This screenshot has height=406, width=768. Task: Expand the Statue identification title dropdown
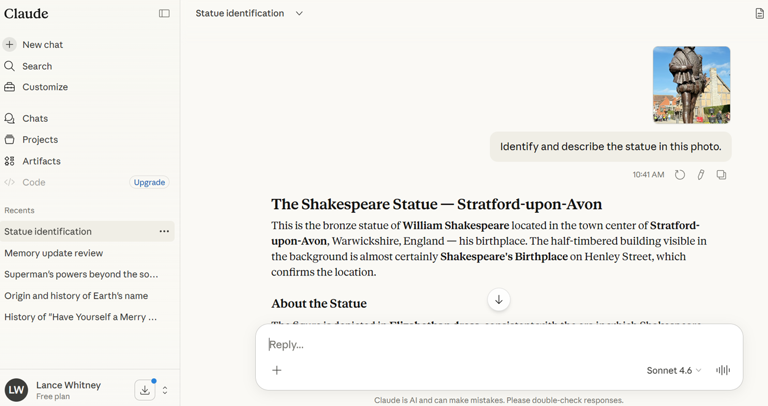coord(299,14)
